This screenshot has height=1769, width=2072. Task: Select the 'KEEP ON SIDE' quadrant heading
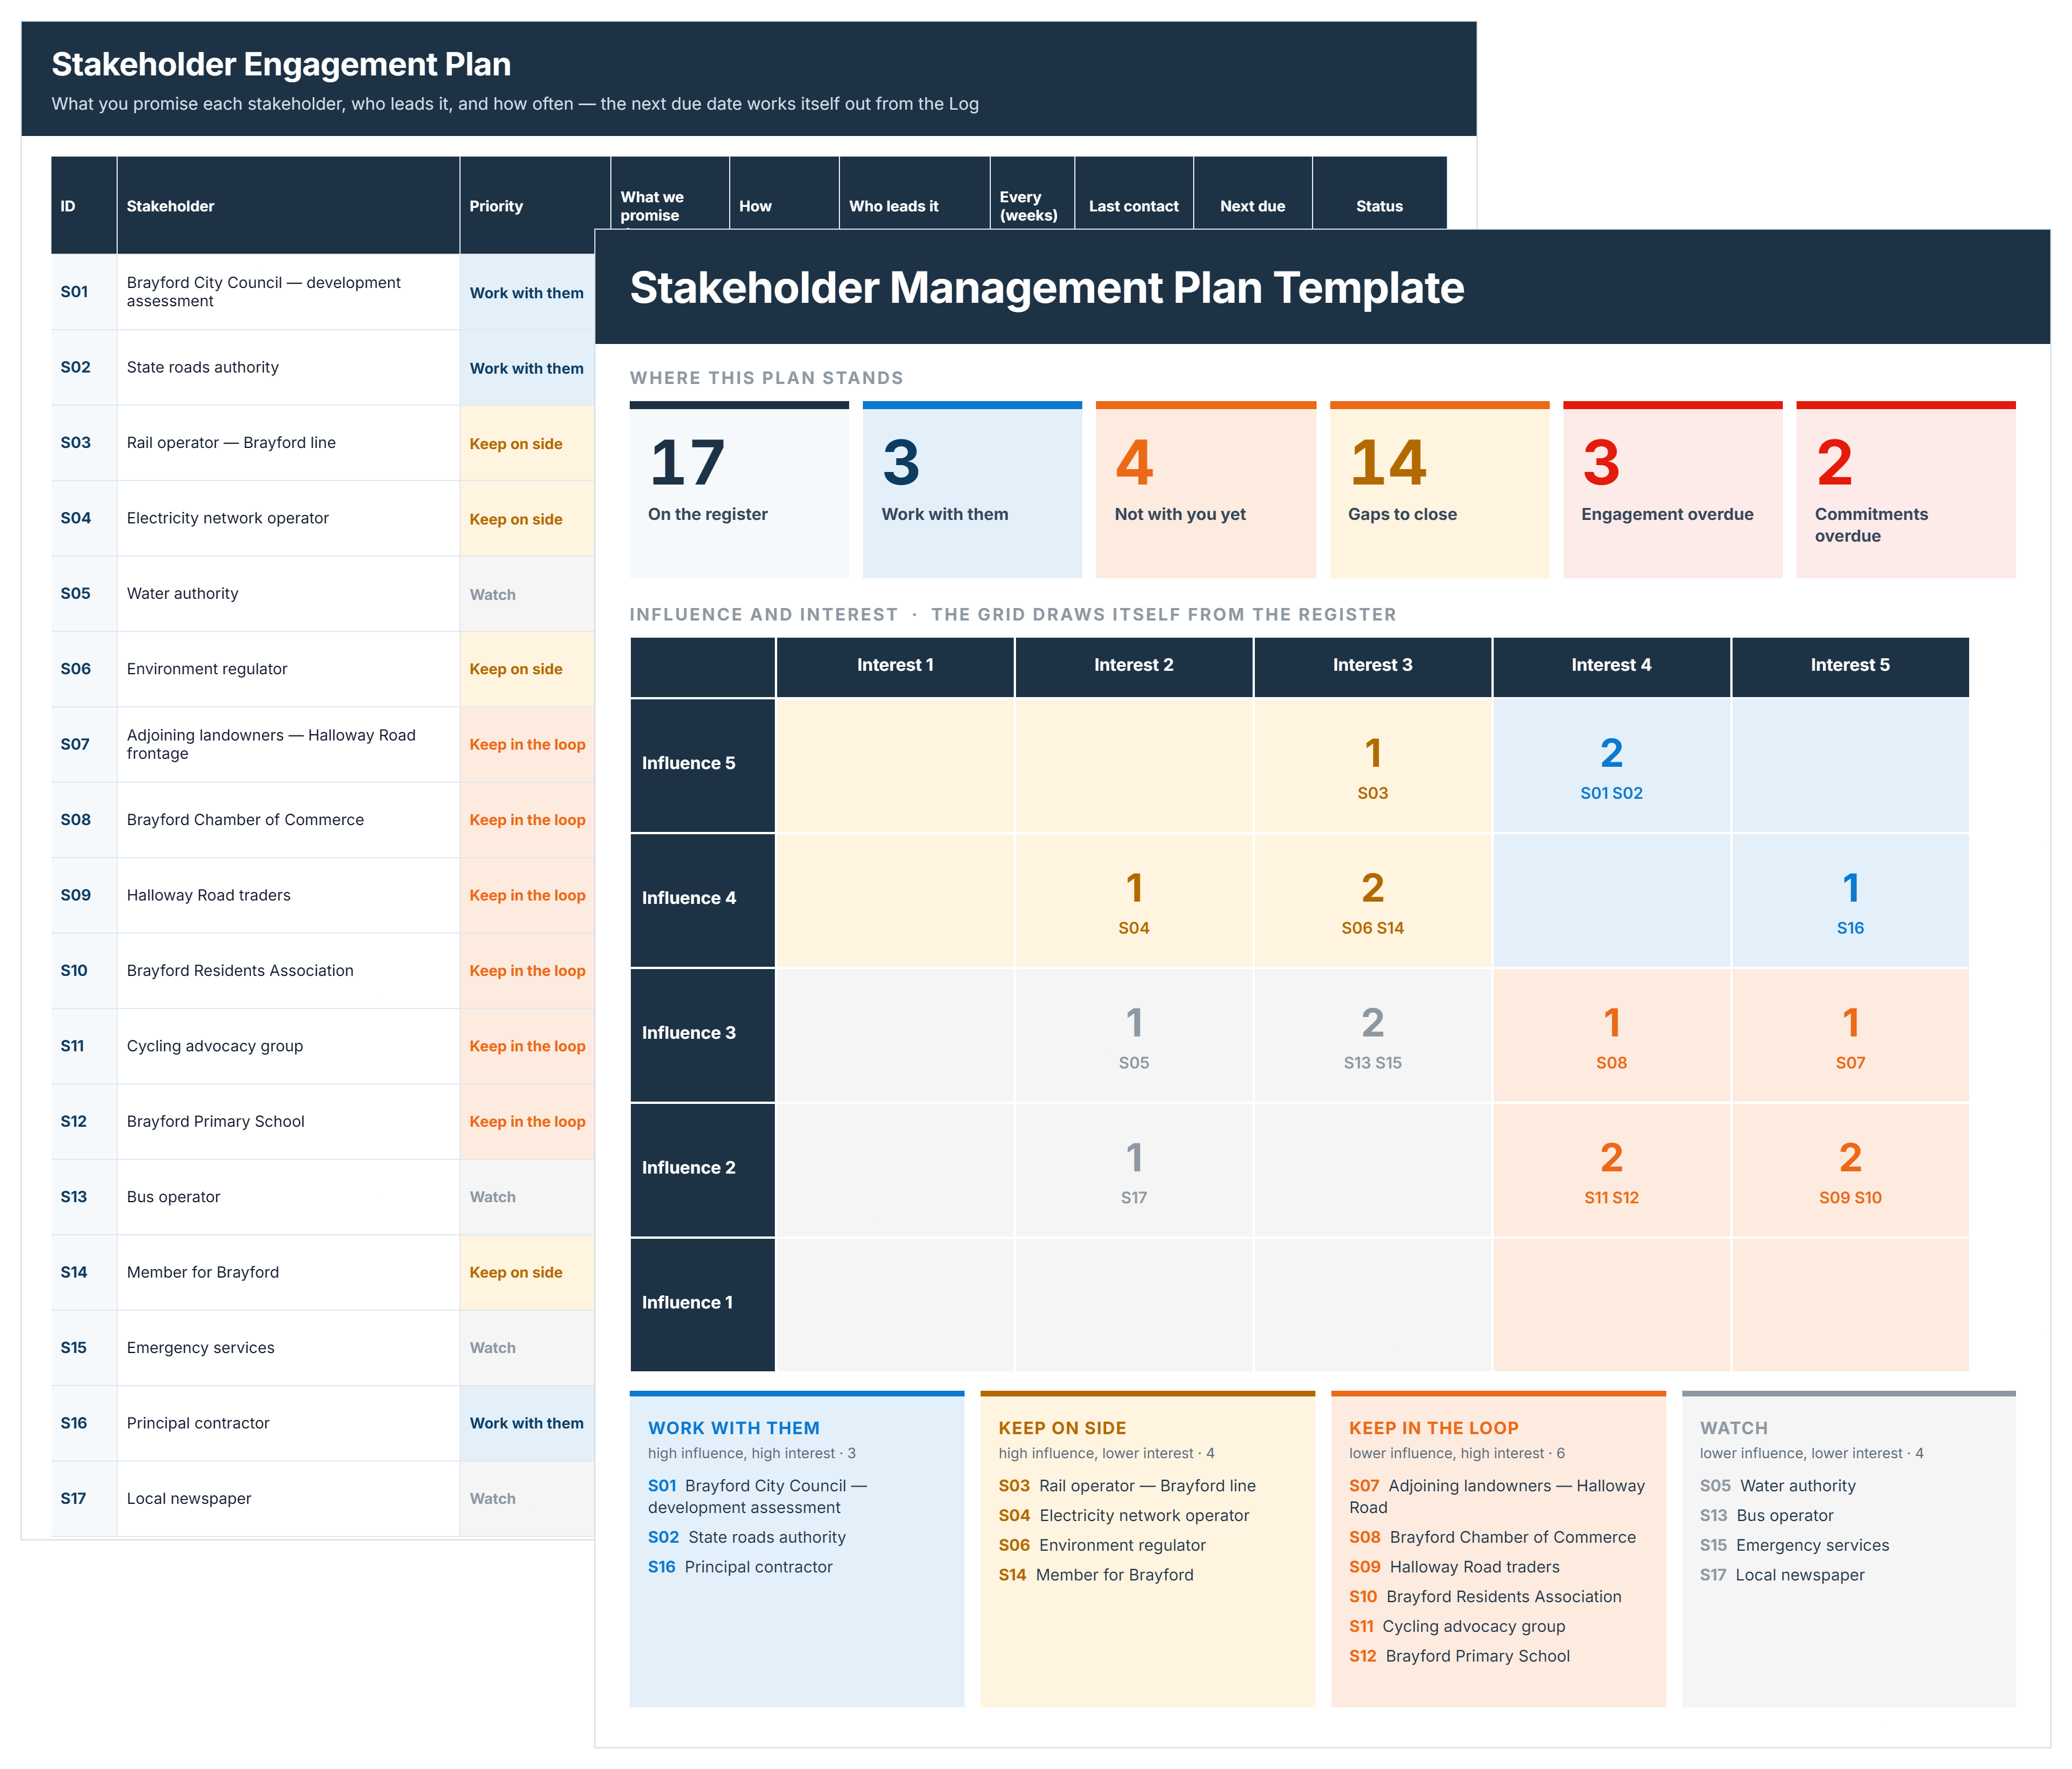coord(1062,1428)
